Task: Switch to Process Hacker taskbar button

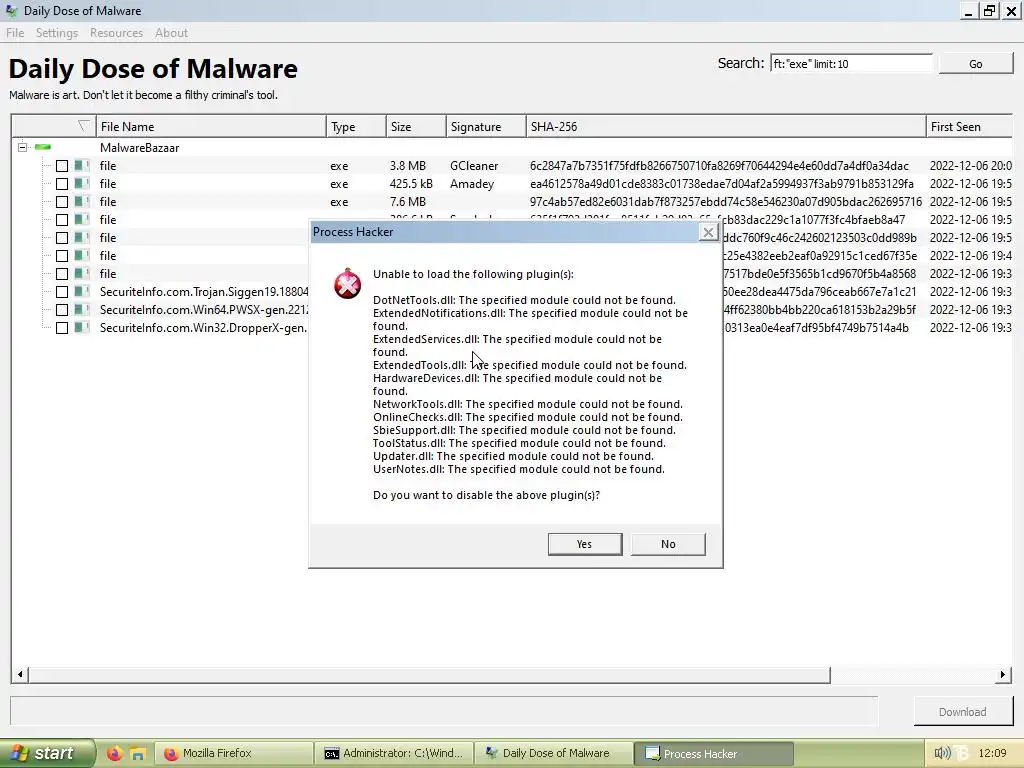Action: tap(714, 754)
